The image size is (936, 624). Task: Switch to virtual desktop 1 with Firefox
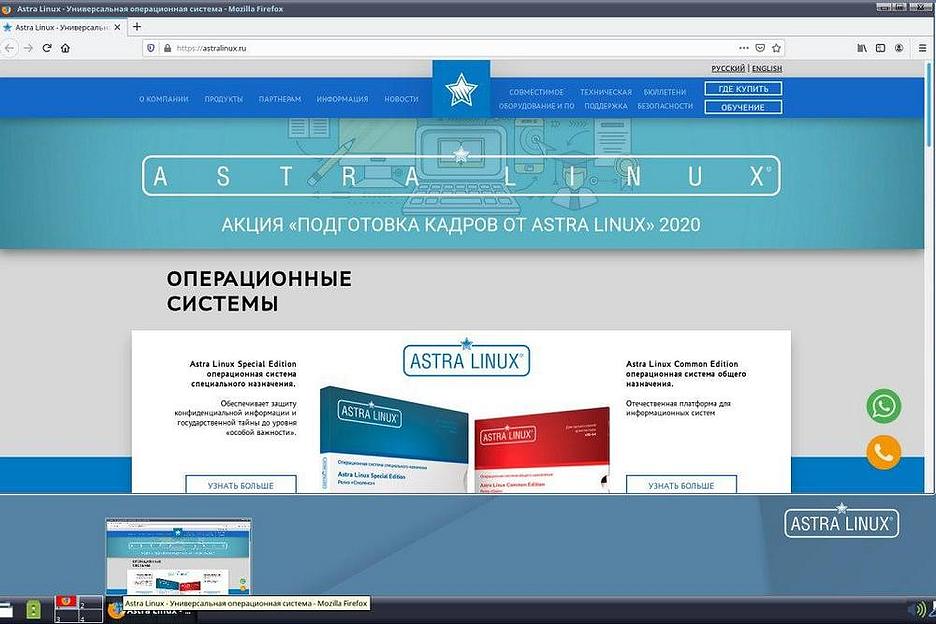tap(67, 603)
